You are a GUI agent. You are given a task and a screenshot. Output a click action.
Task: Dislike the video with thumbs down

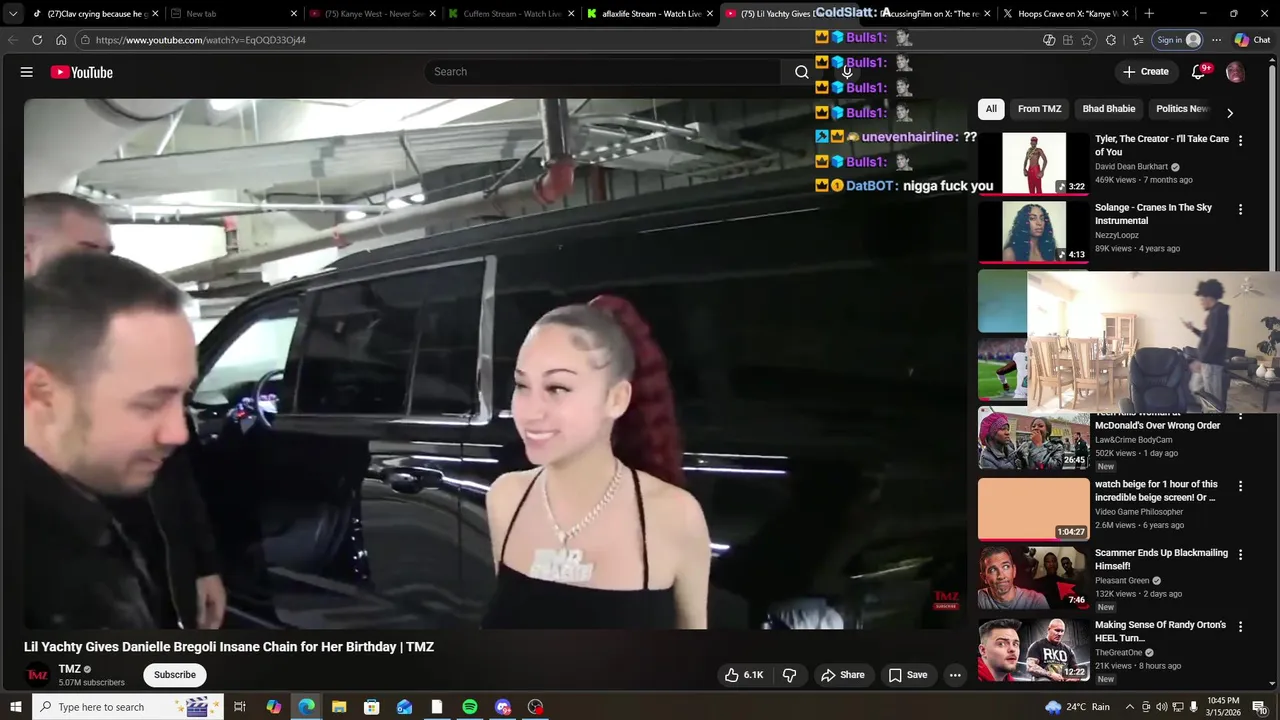point(789,675)
